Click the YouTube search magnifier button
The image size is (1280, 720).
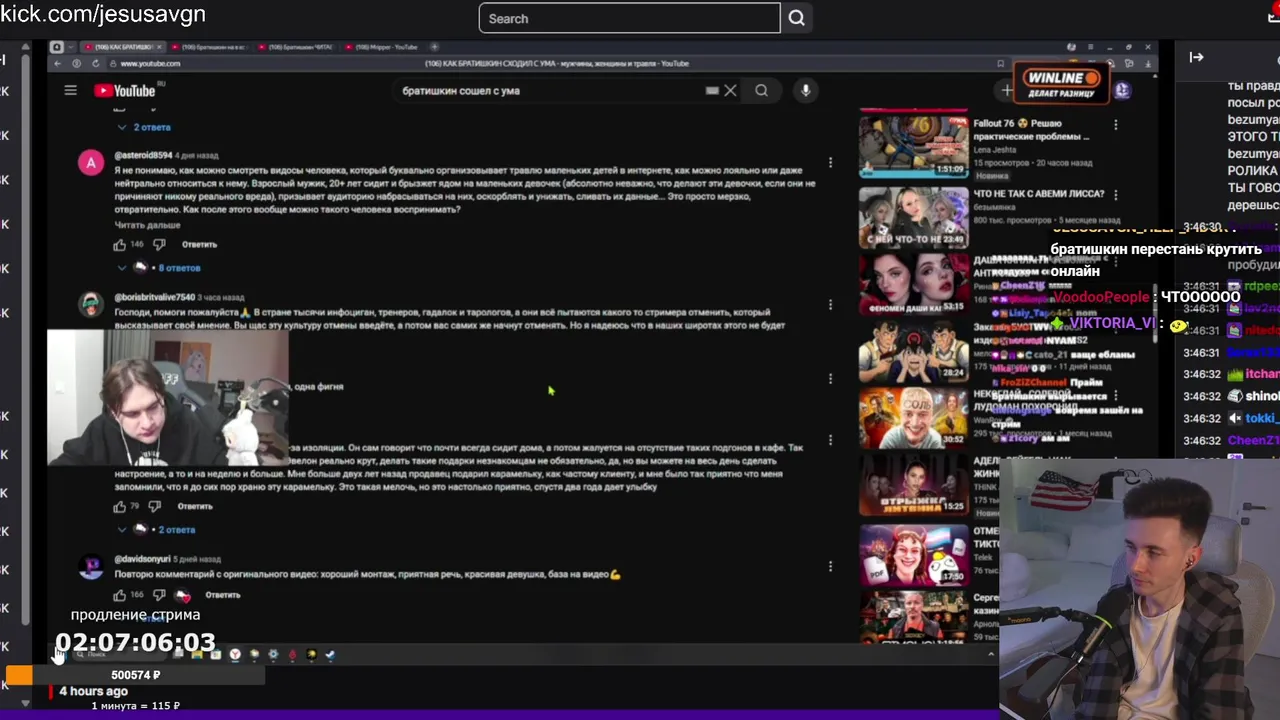(761, 90)
